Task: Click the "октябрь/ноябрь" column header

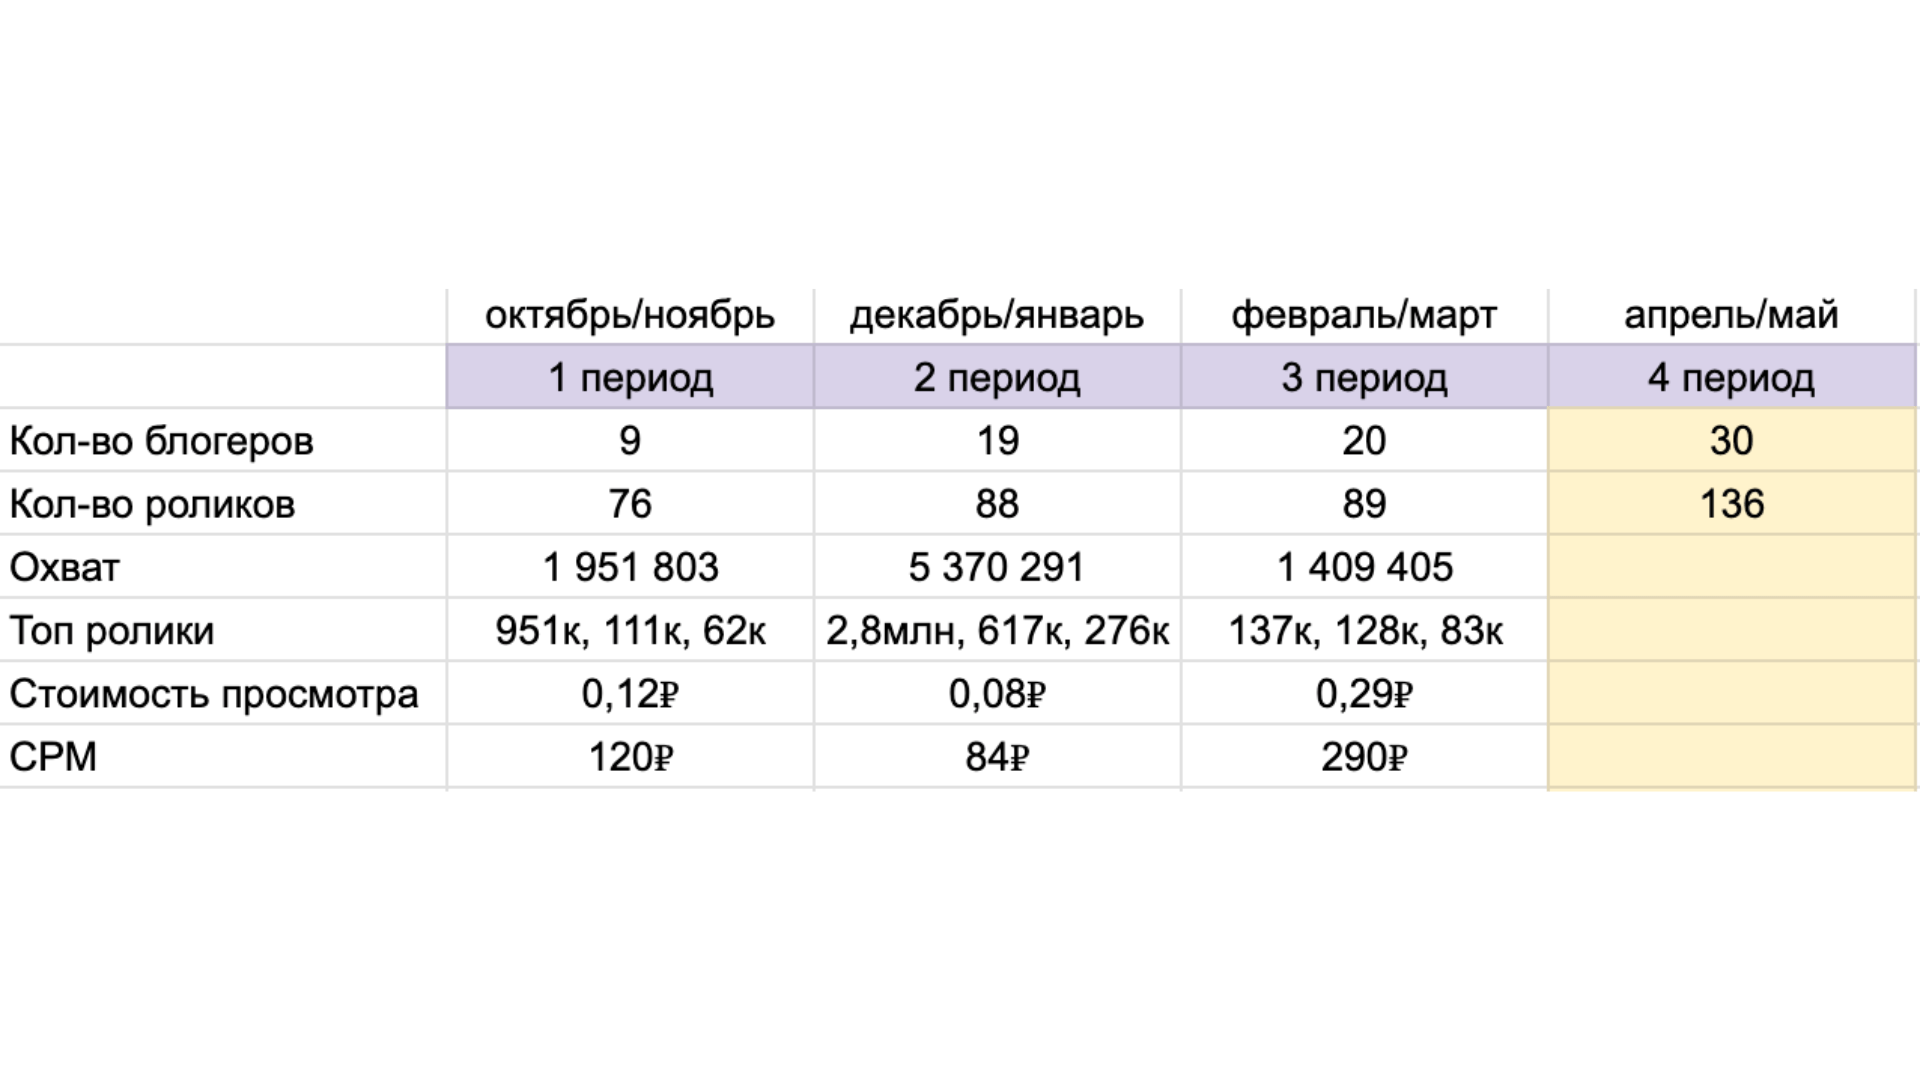Action: pyautogui.click(x=630, y=316)
